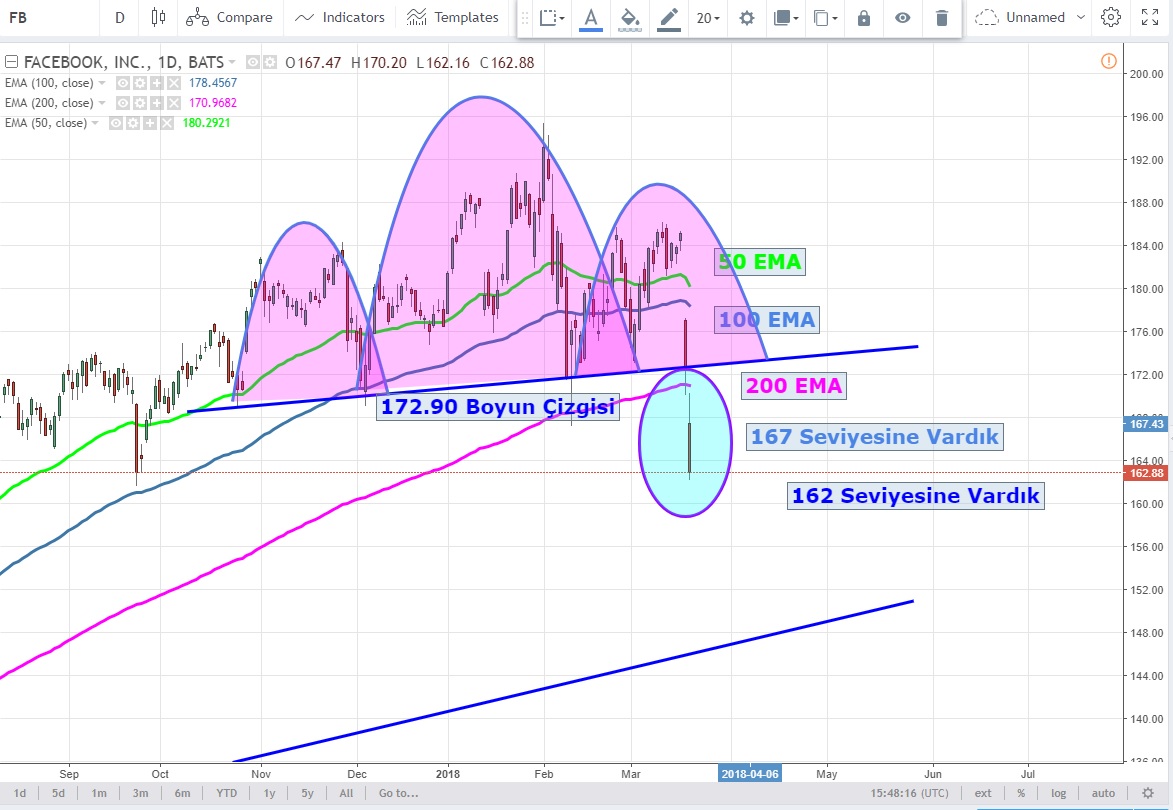Open the Templates menu
The width and height of the screenshot is (1173, 810).
click(453, 17)
